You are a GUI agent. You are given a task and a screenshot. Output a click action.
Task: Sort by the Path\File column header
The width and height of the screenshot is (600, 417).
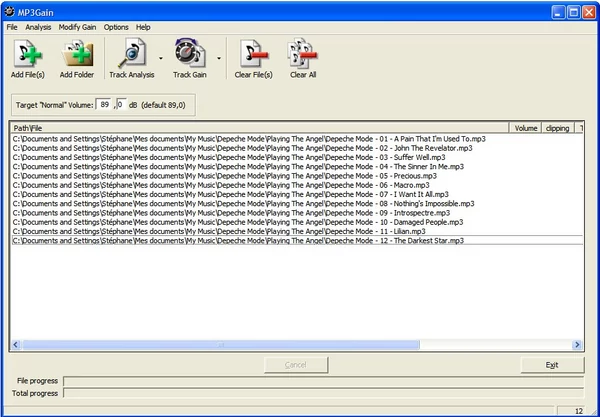259,128
